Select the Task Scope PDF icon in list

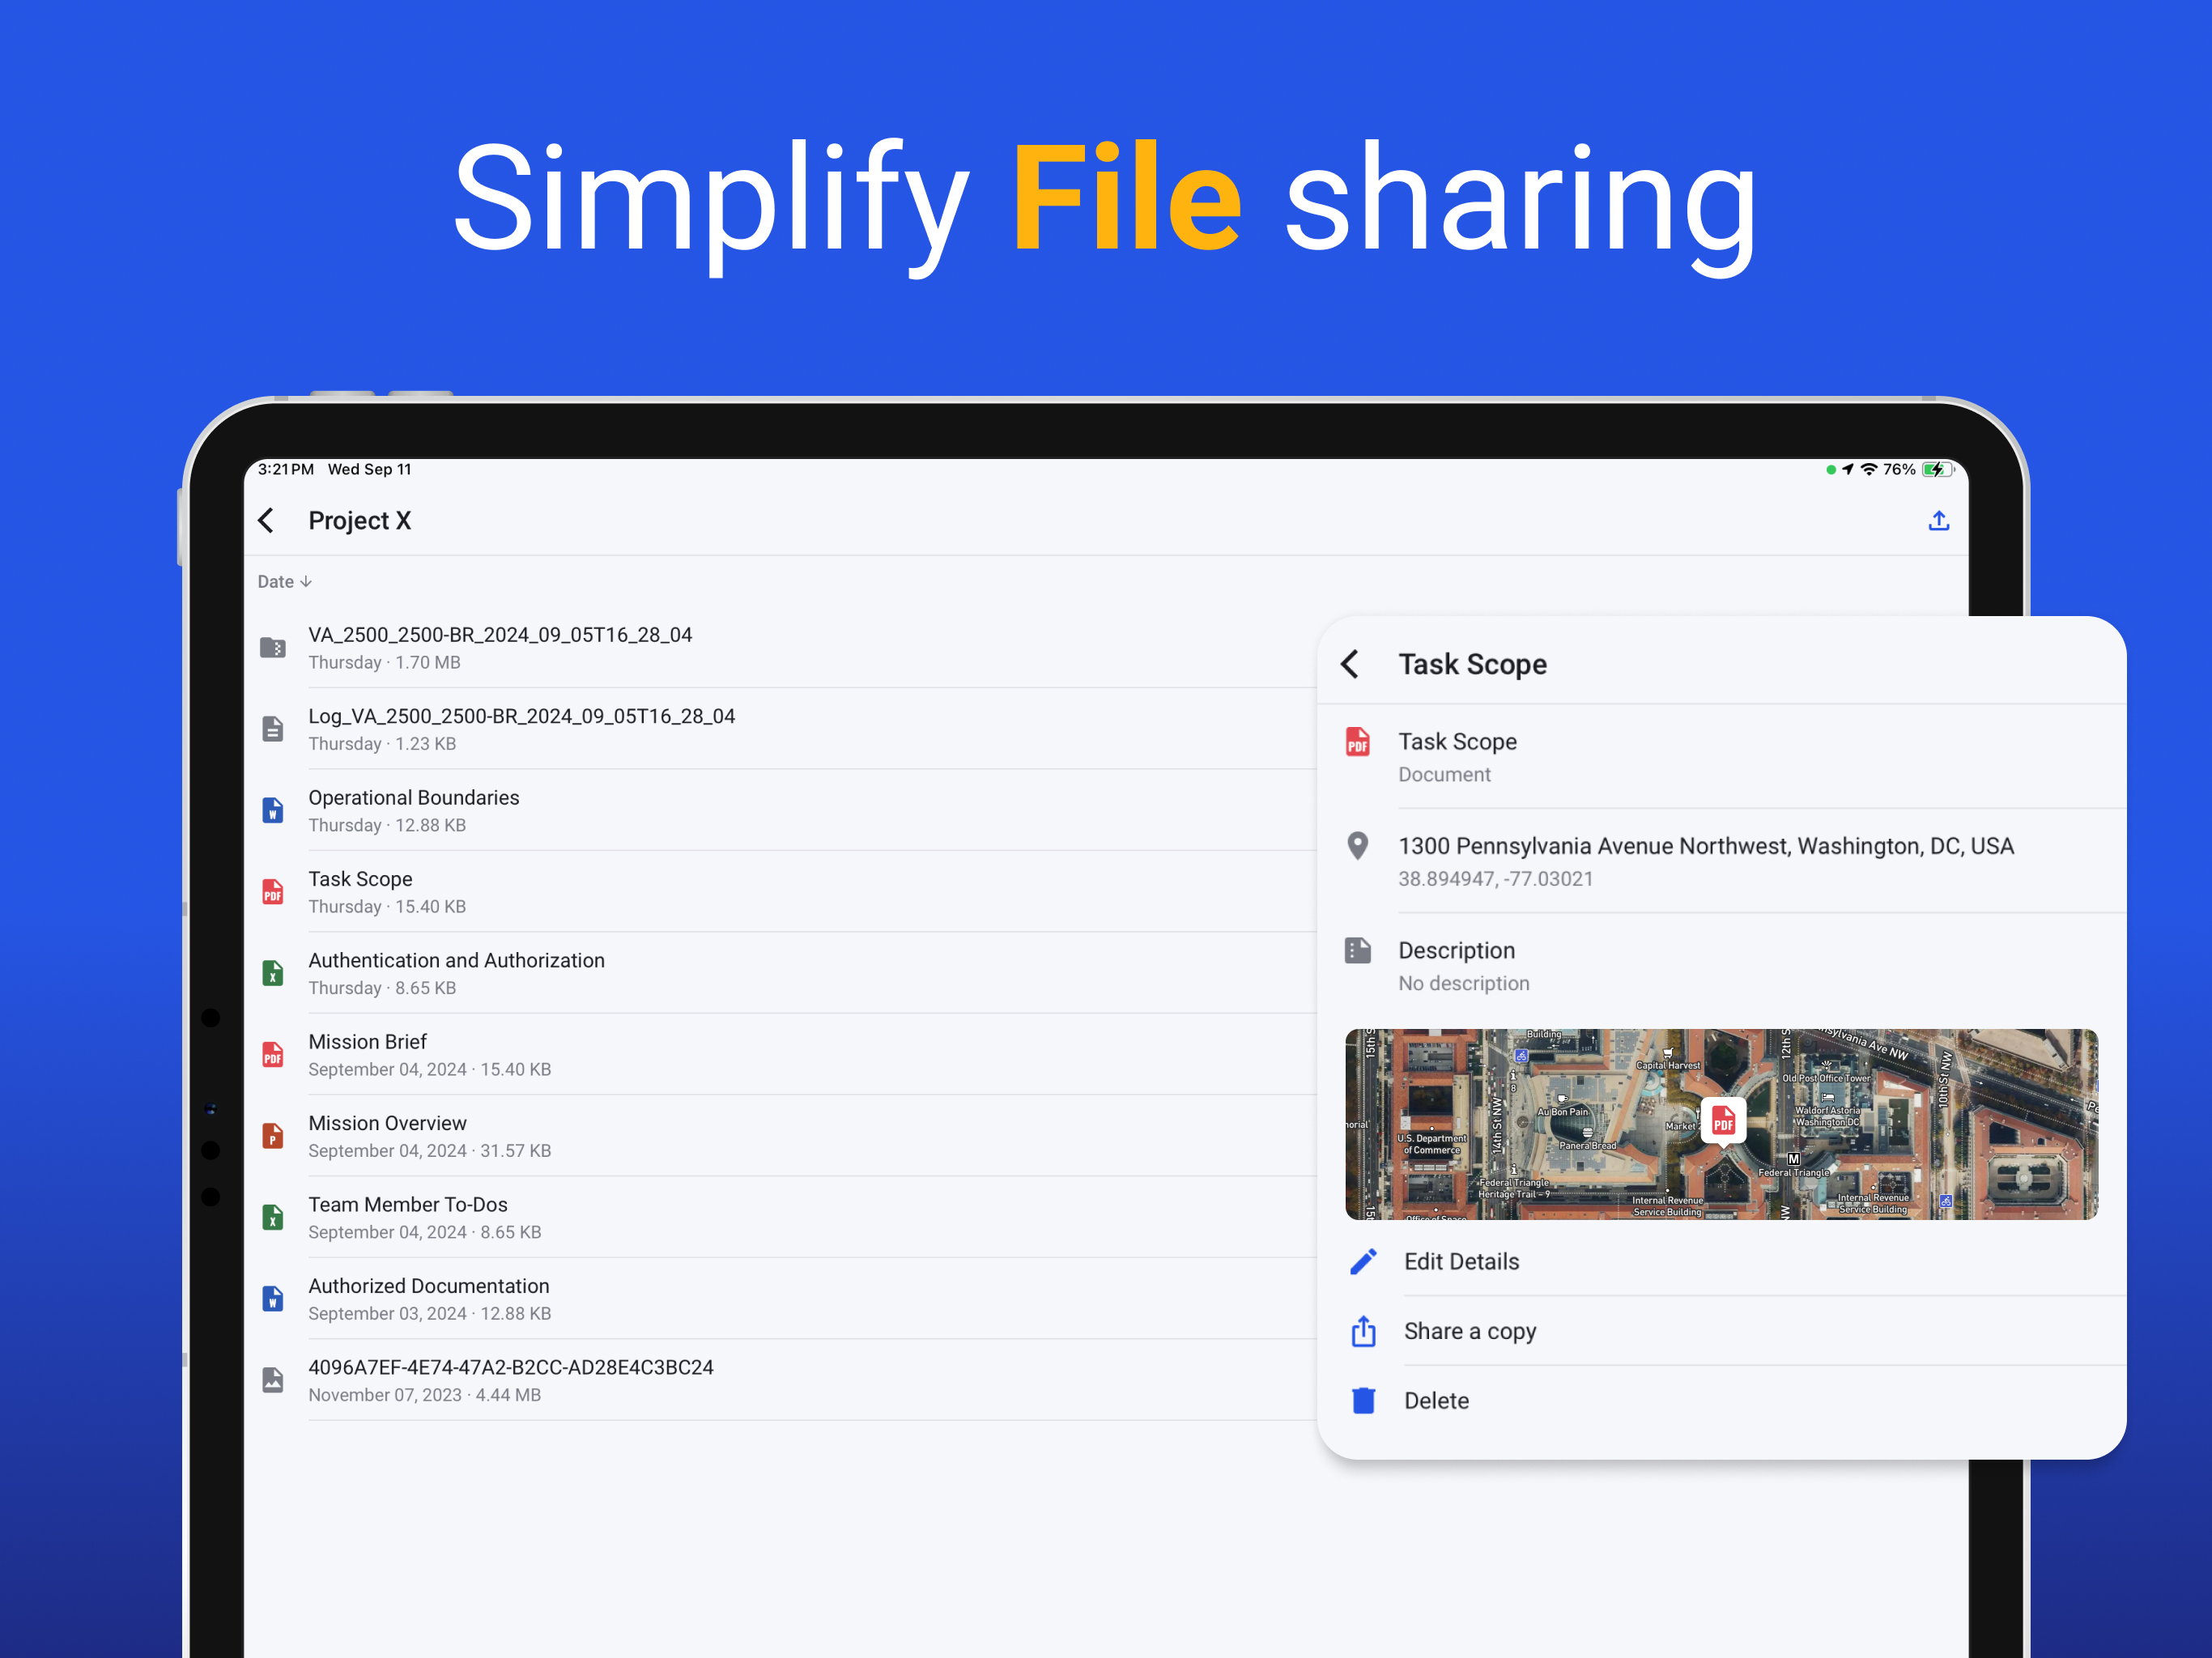click(x=273, y=892)
